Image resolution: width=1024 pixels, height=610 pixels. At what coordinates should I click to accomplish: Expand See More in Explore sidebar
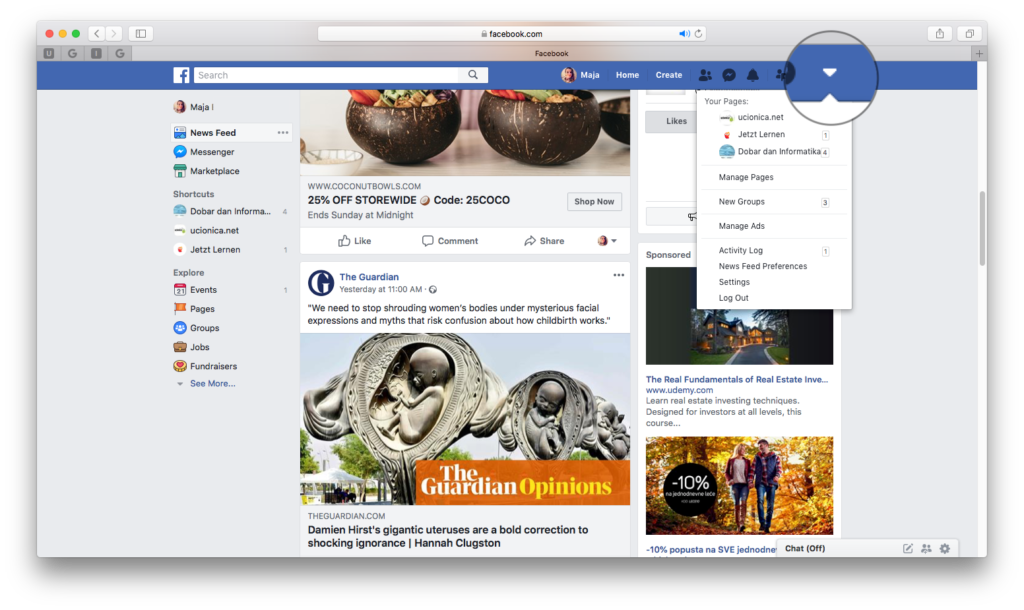click(x=212, y=384)
